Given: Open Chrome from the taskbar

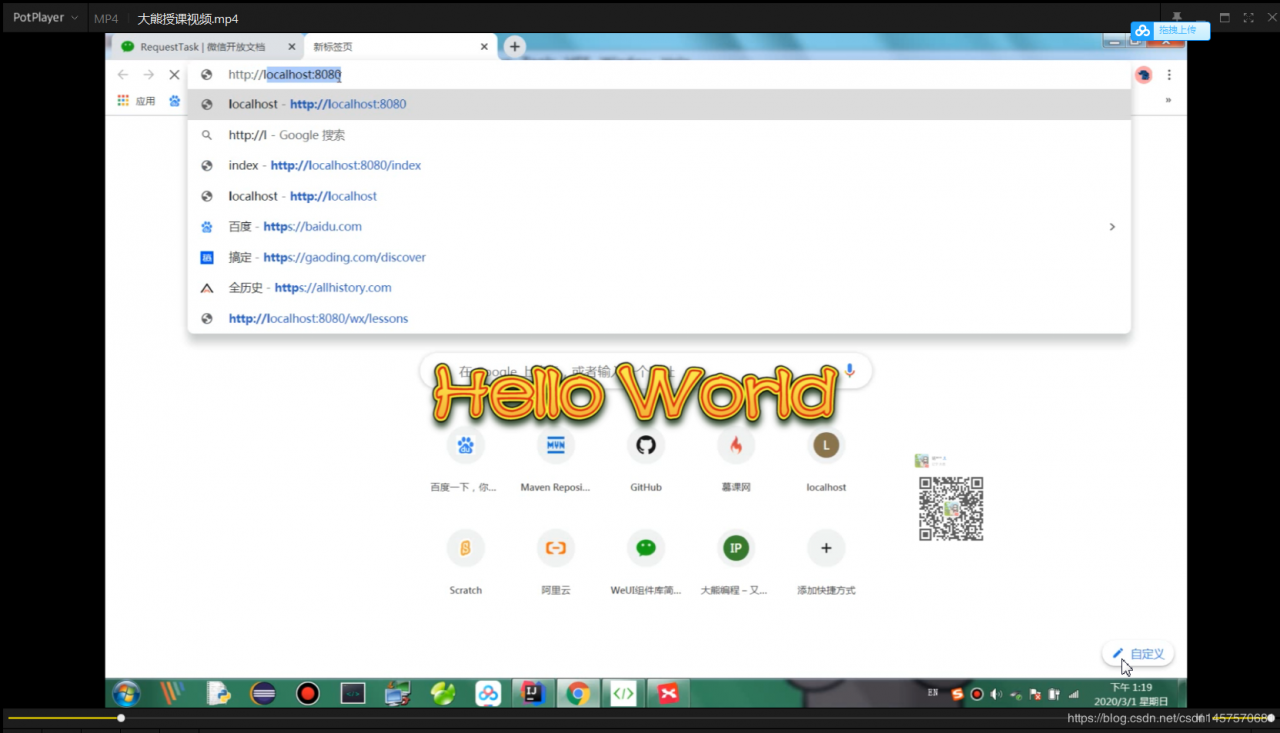Looking at the screenshot, I should (x=578, y=693).
